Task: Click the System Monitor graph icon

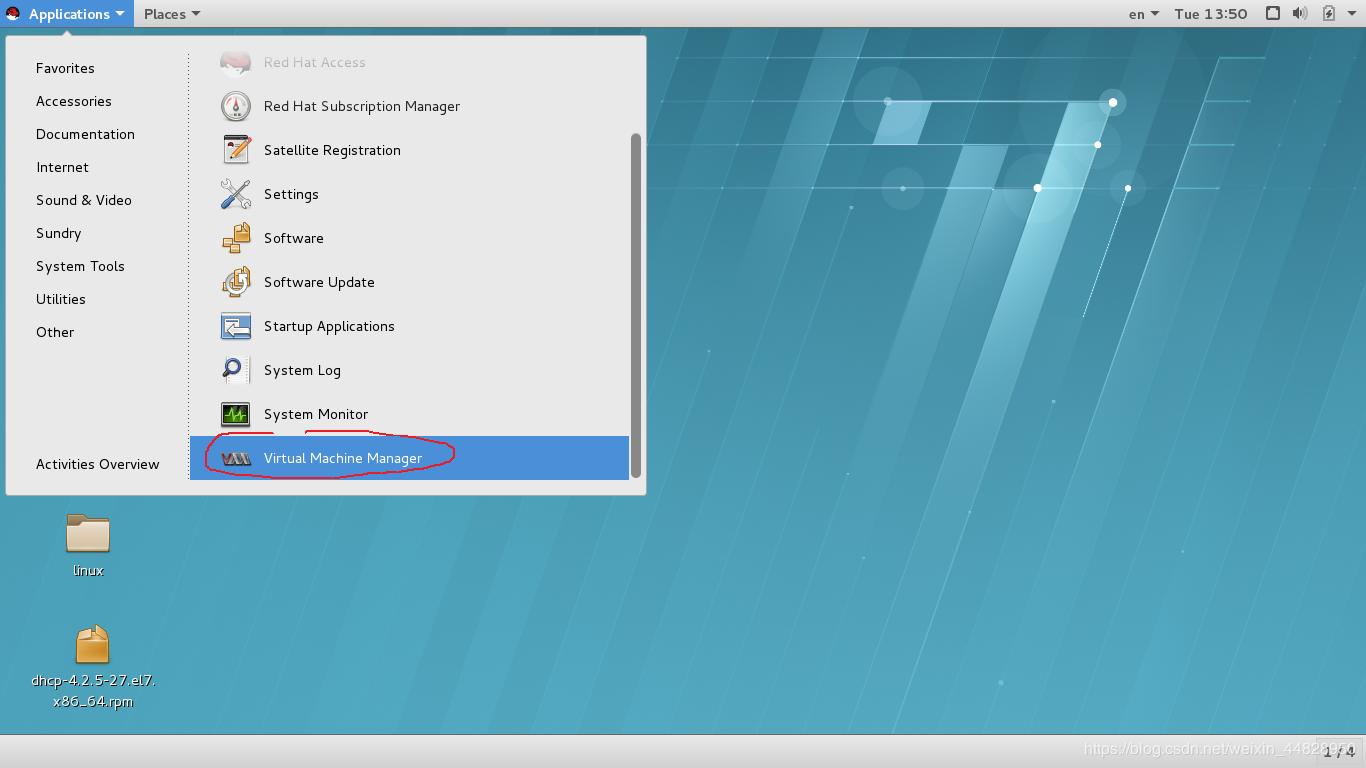Action: point(235,414)
